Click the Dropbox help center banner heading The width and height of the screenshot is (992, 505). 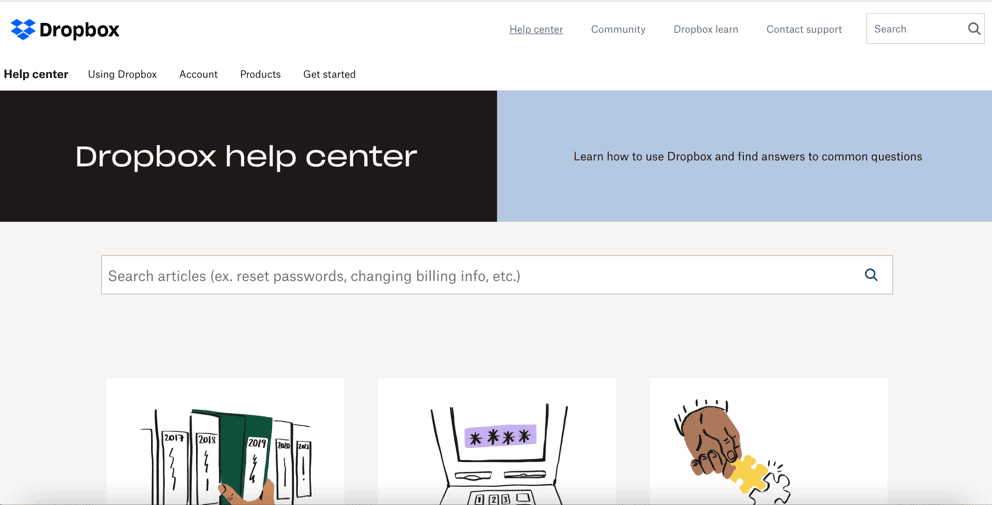pos(246,156)
